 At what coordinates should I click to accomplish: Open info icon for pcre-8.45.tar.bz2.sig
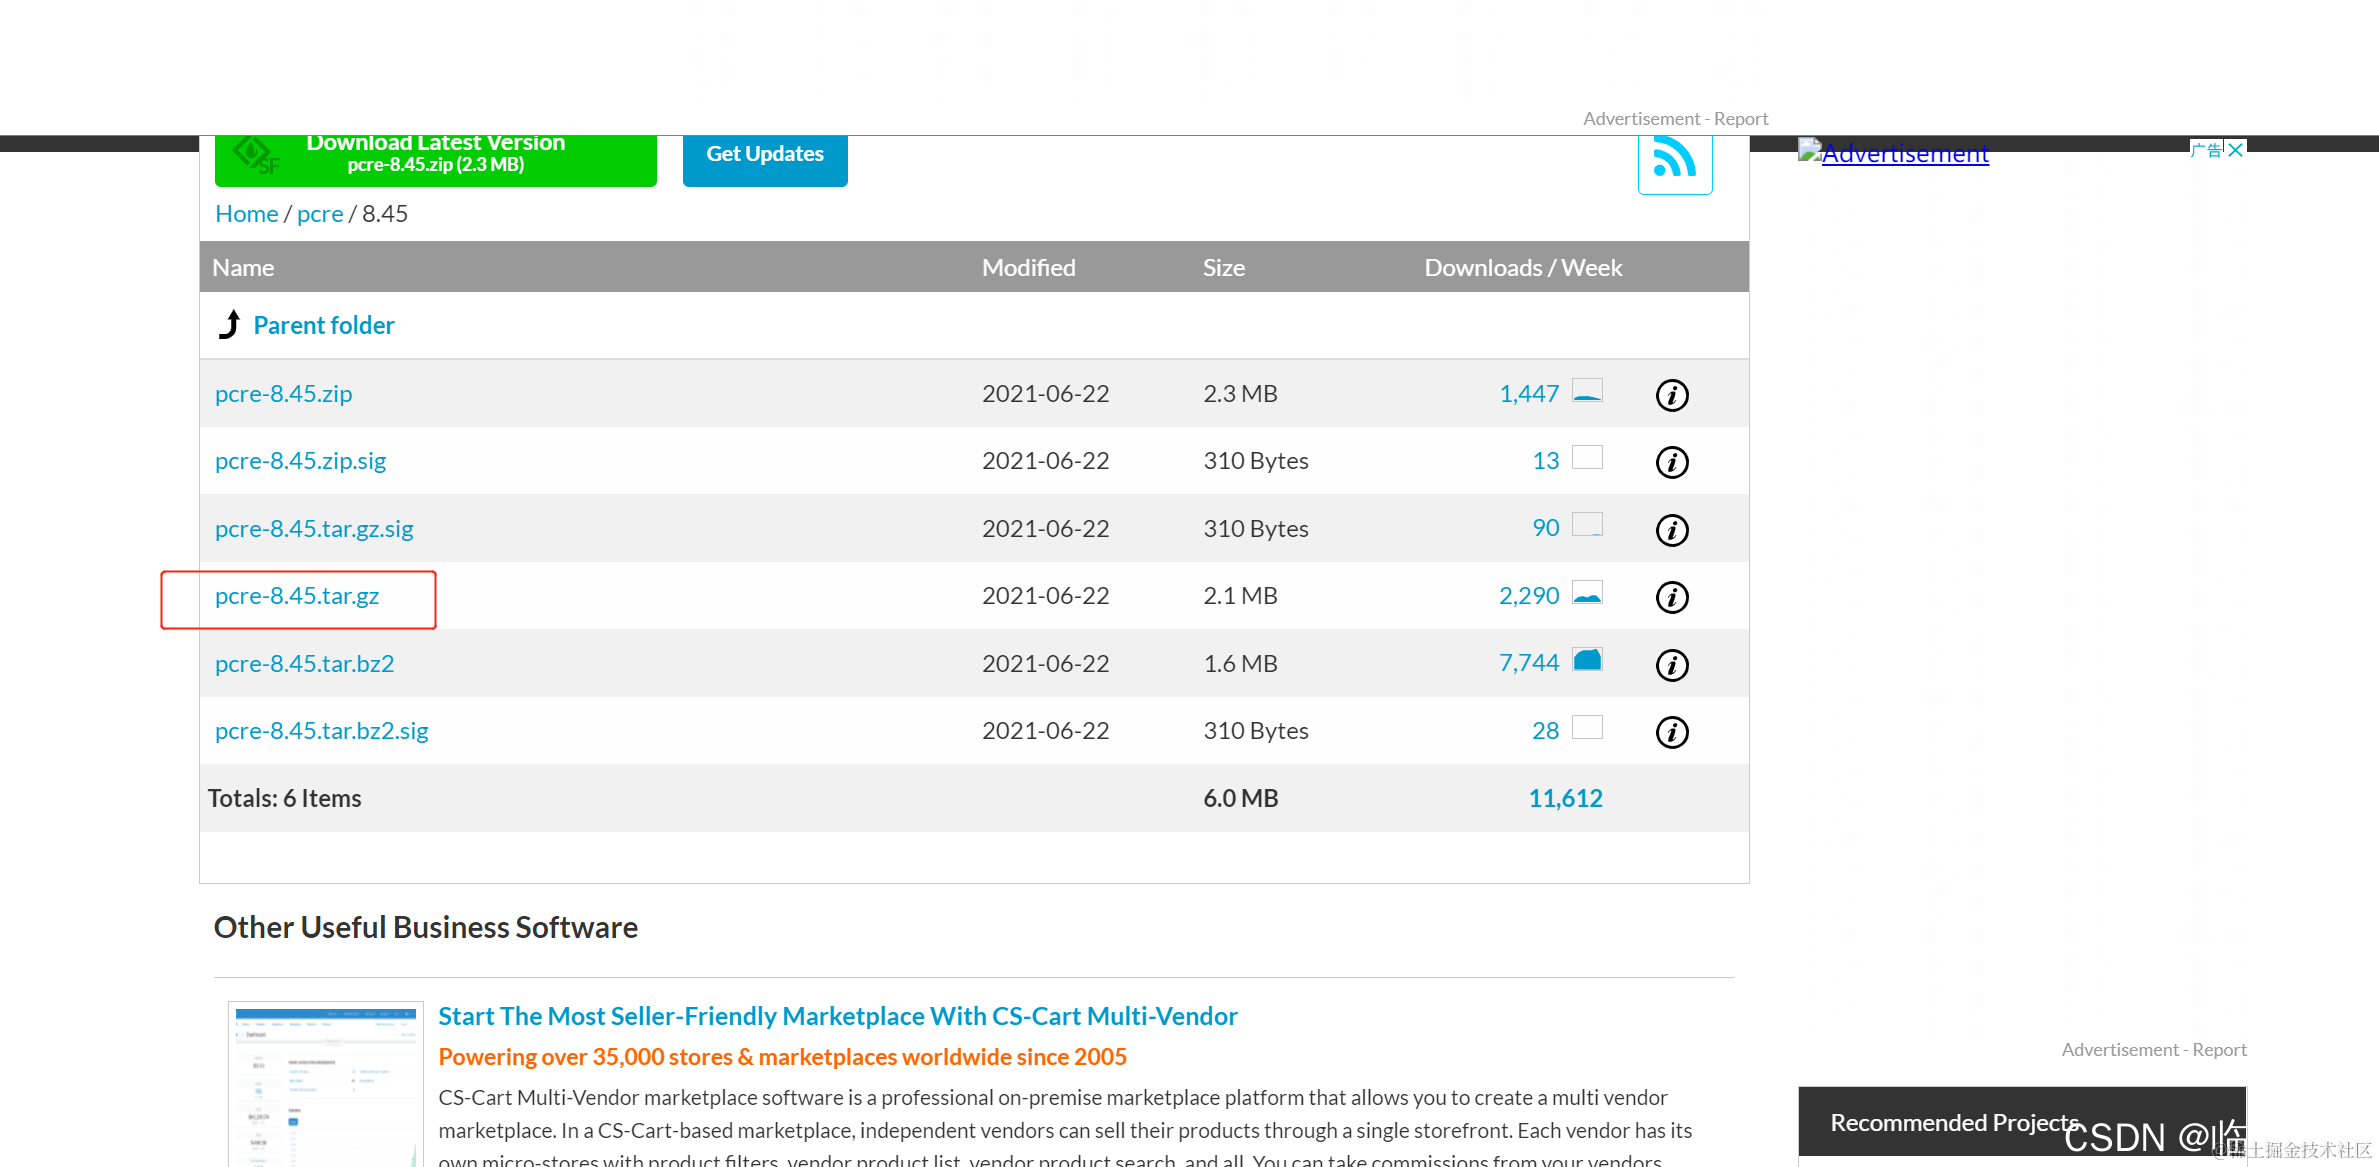pos(1672,732)
